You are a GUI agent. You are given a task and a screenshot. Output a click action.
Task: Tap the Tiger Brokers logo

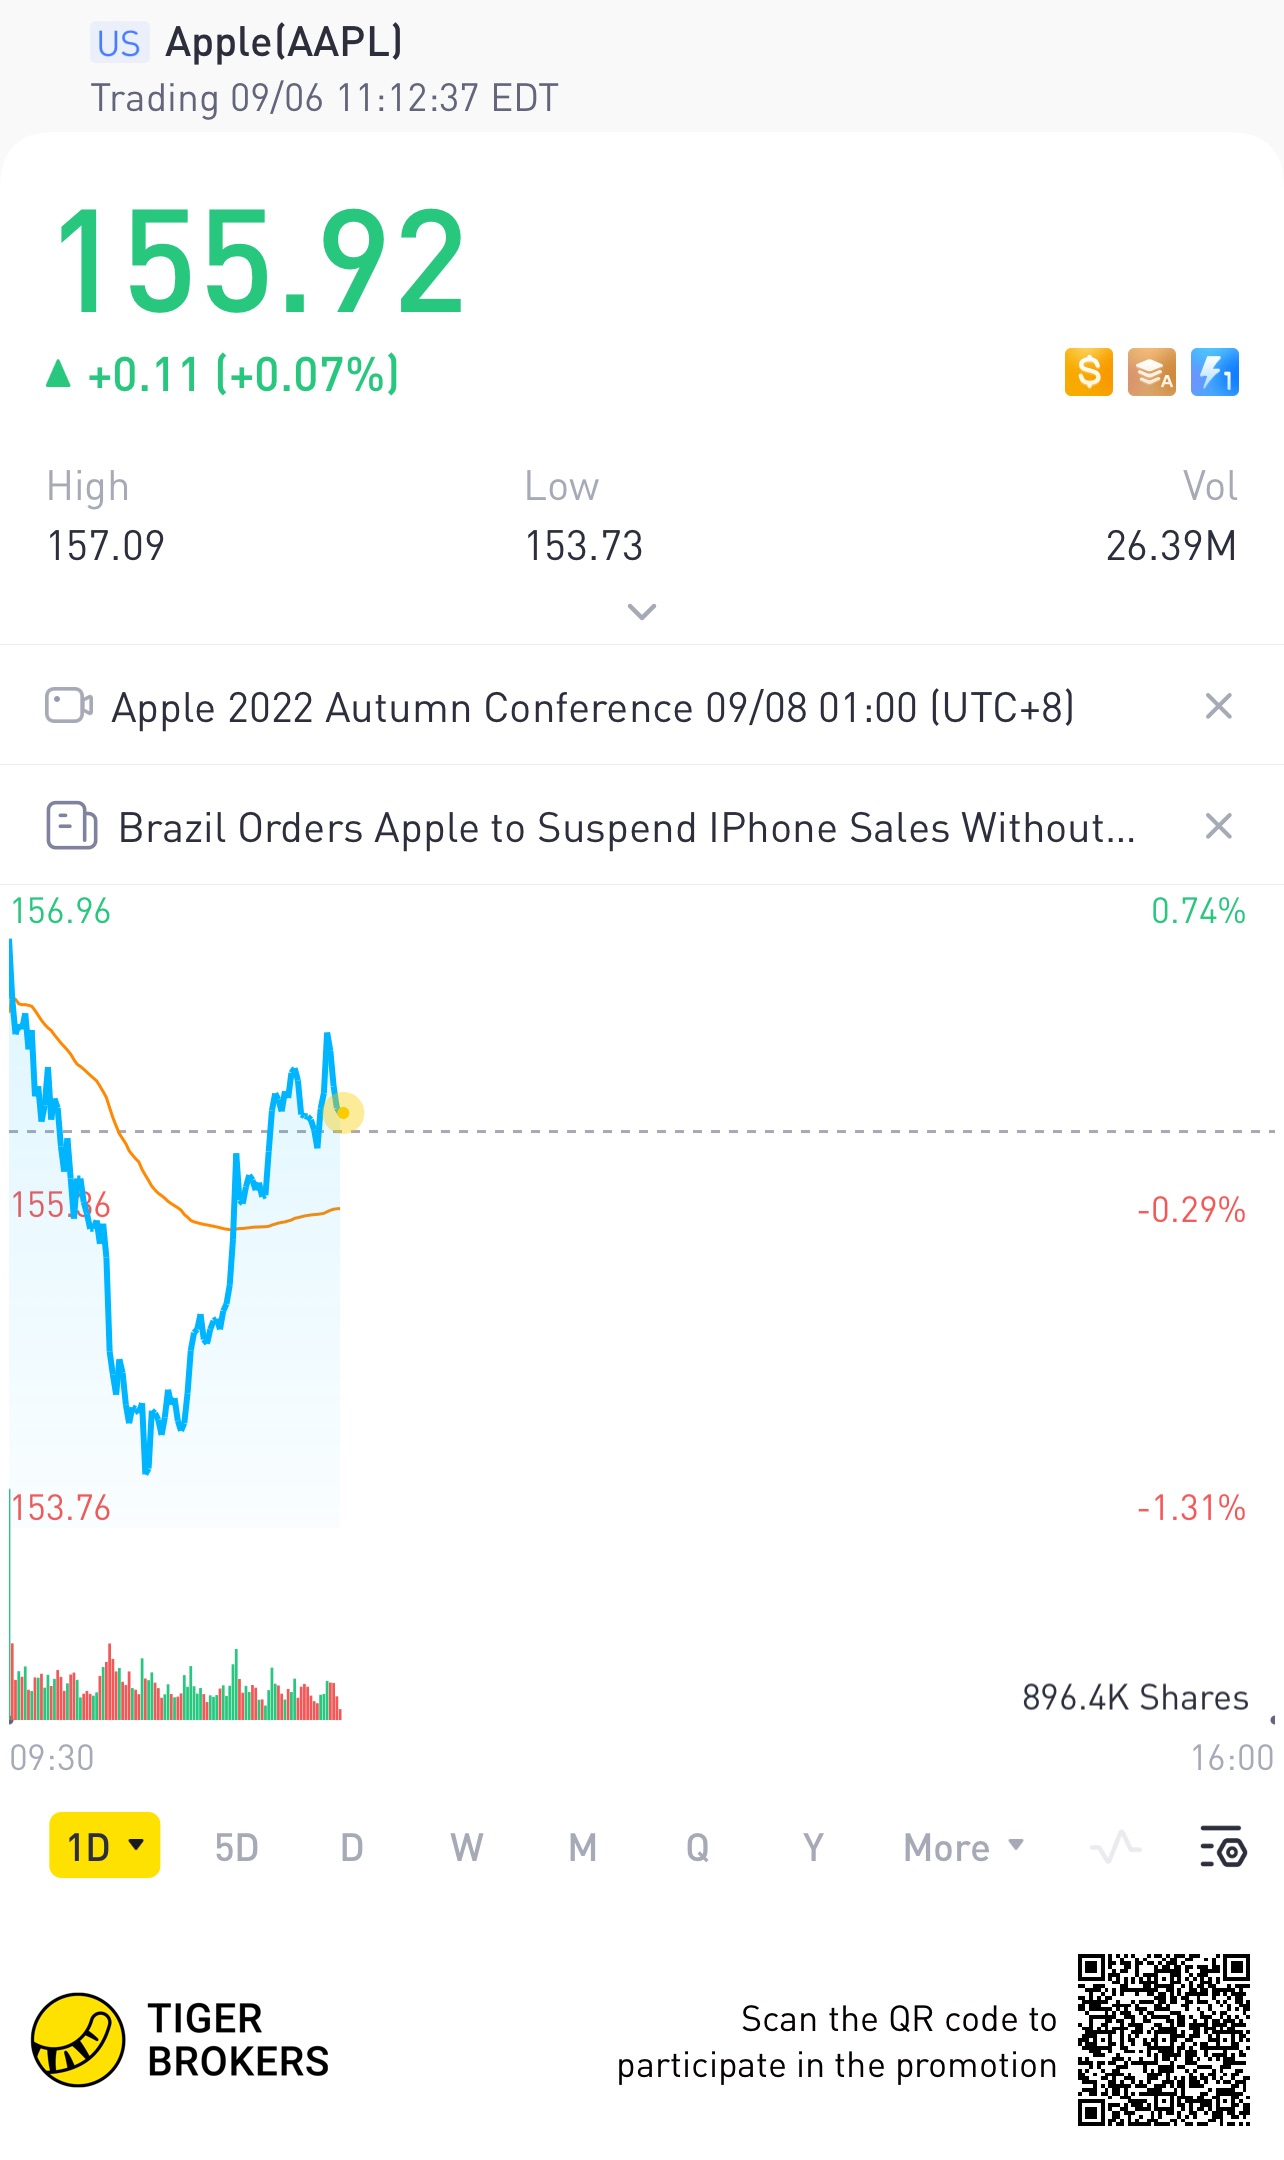point(180,2040)
